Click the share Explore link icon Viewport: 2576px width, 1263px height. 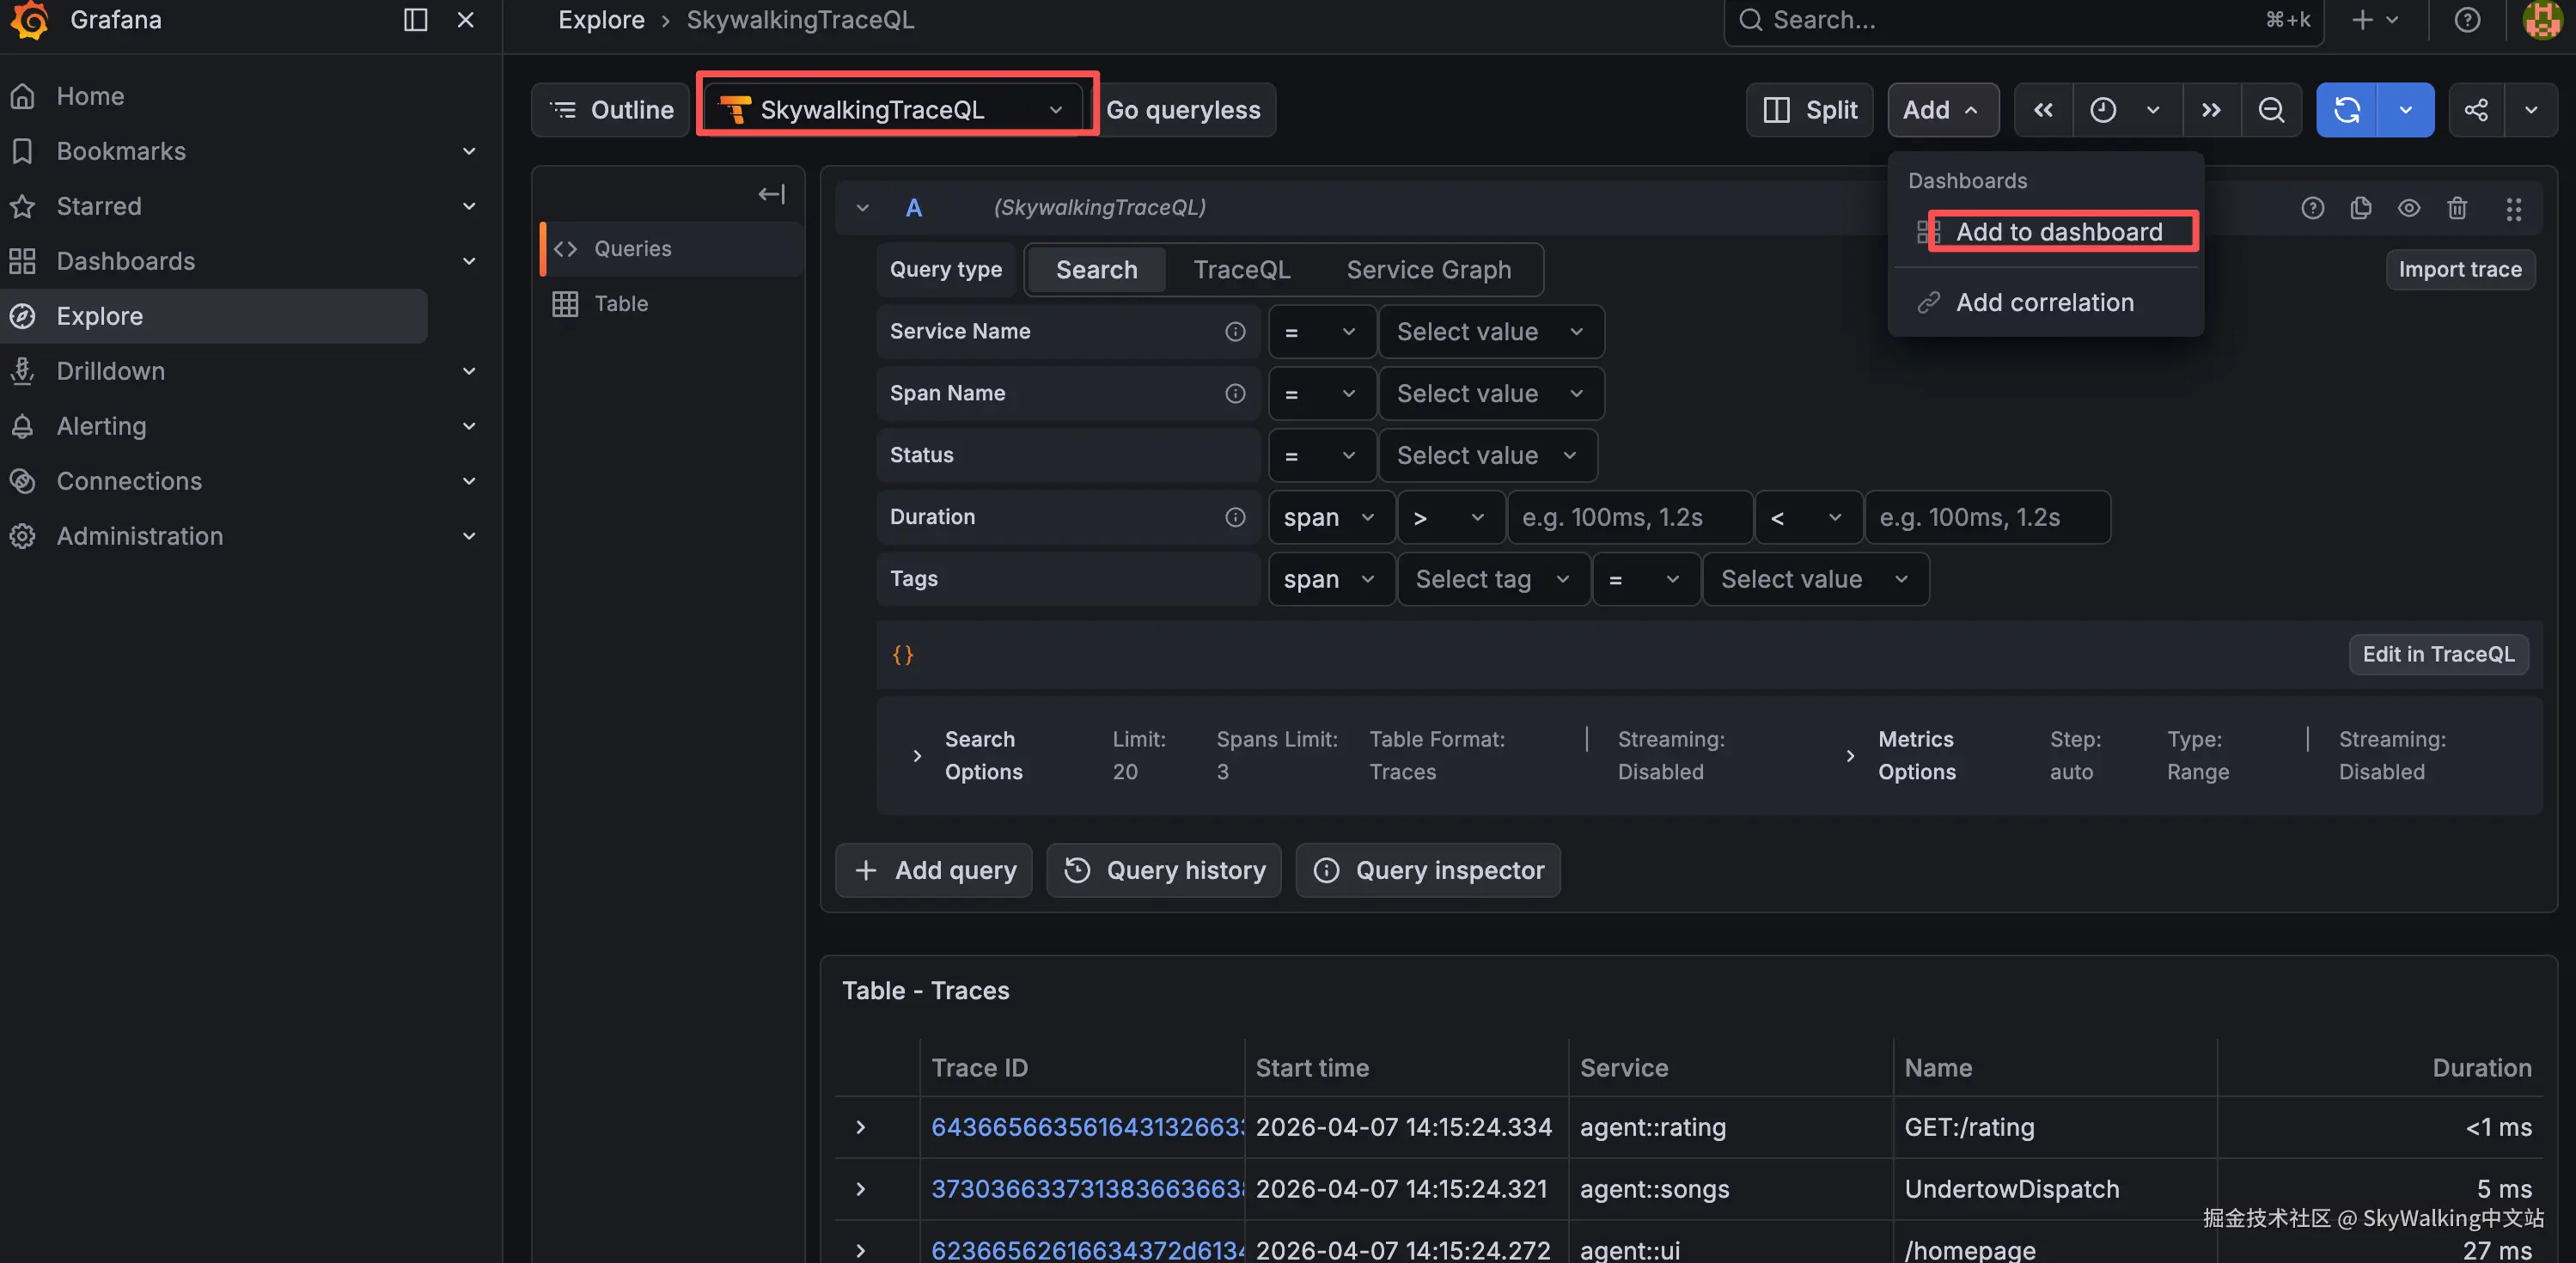click(2476, 110)
